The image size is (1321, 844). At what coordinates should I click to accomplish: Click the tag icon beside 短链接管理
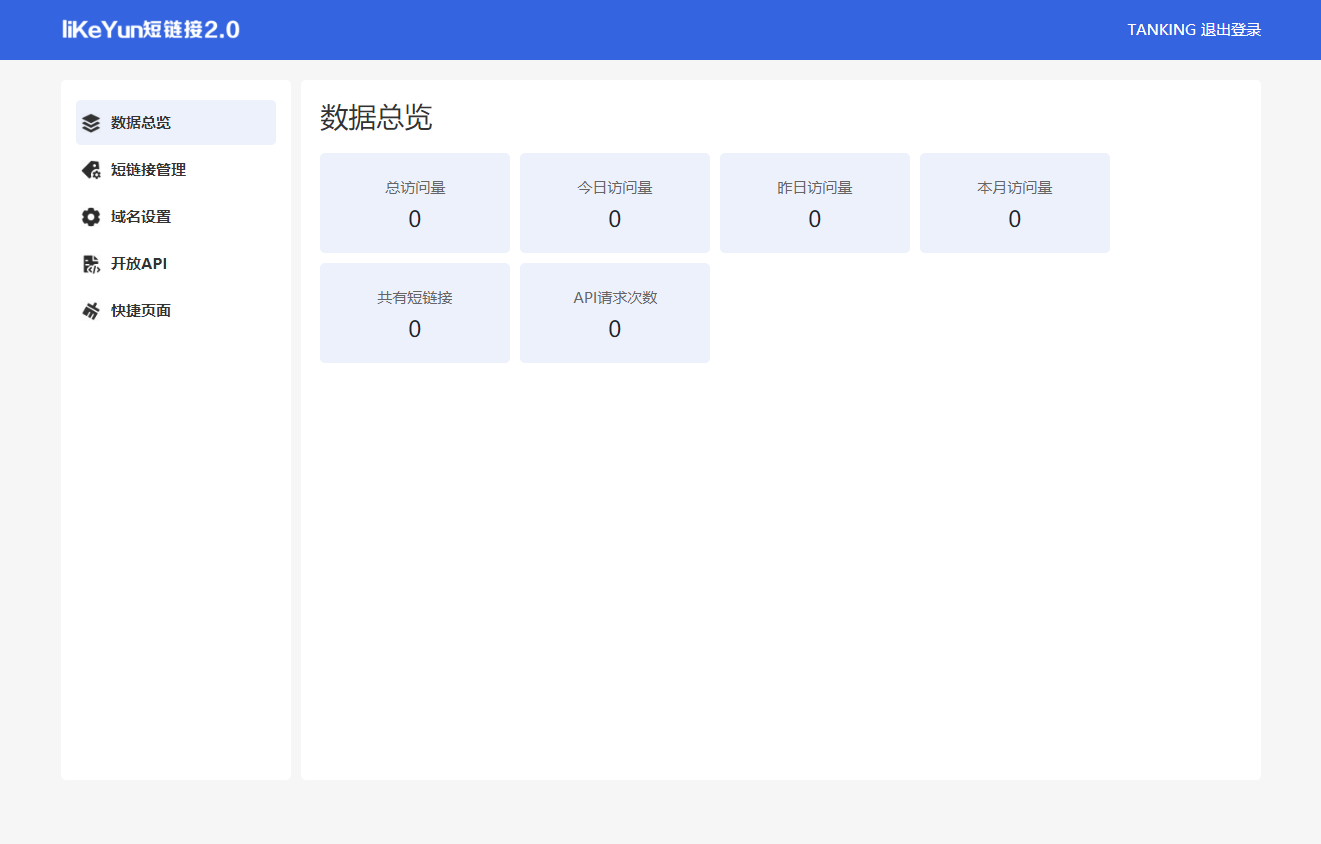91,170
